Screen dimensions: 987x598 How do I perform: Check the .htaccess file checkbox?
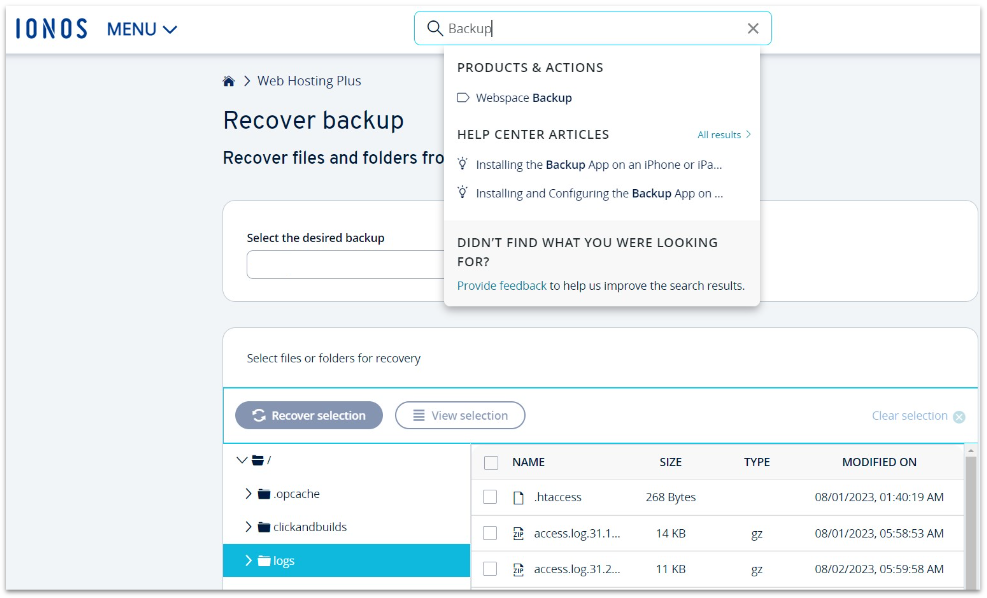click(x=489, y=497)
